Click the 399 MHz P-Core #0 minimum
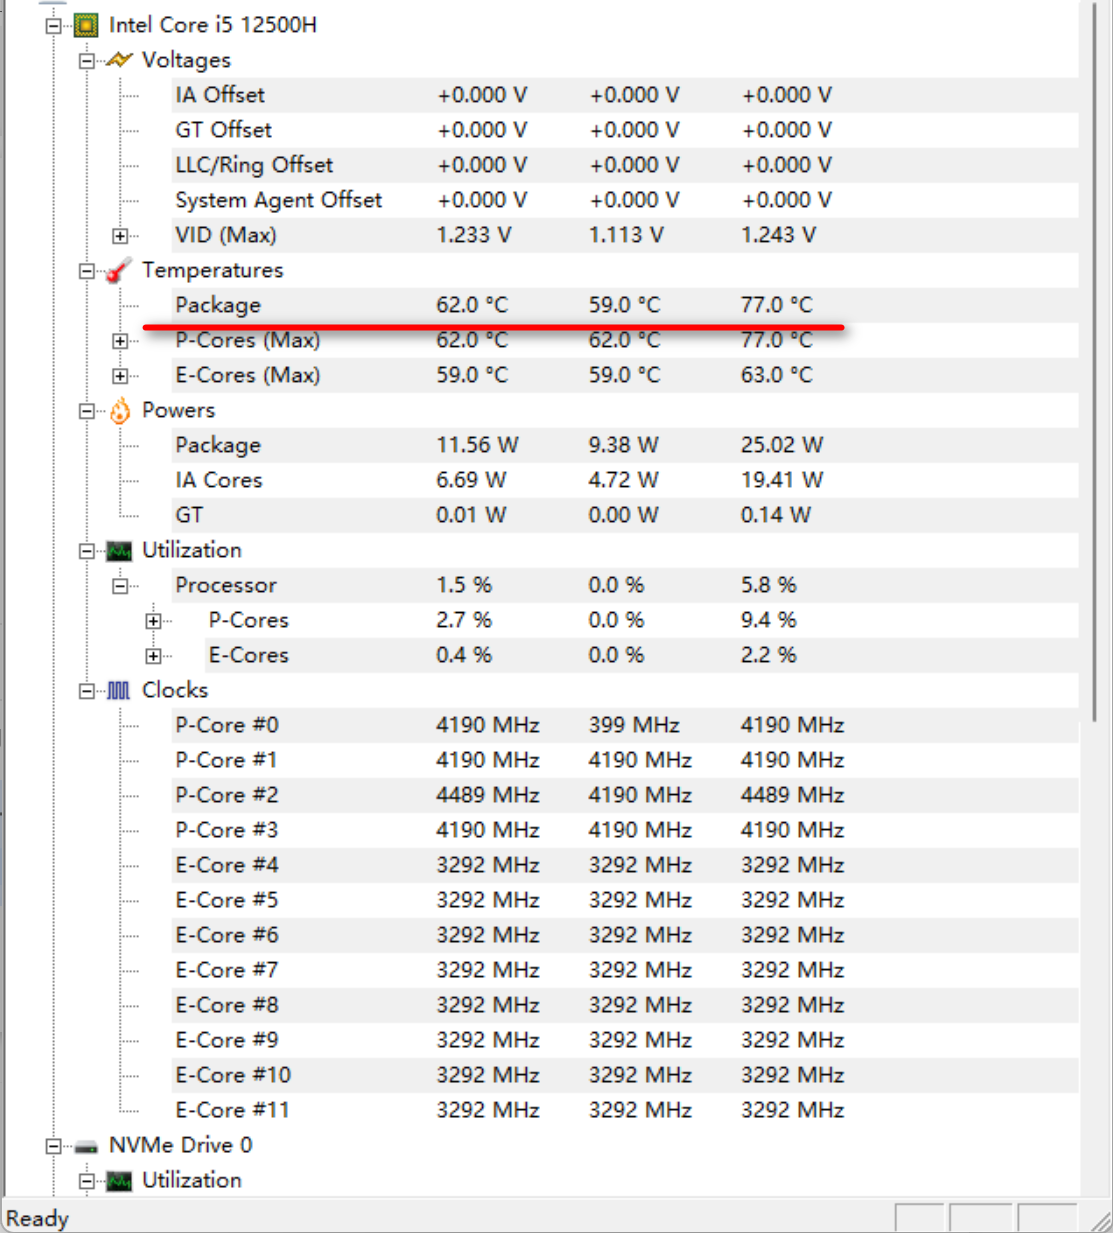Screen dimensions: 1113x1233 coord(634,725)
